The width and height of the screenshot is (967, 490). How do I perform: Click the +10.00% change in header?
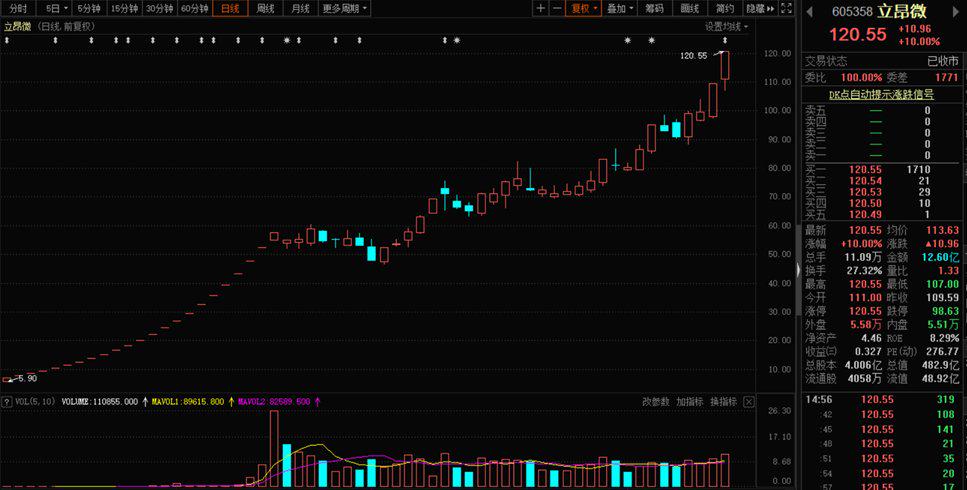coord(919,41)
